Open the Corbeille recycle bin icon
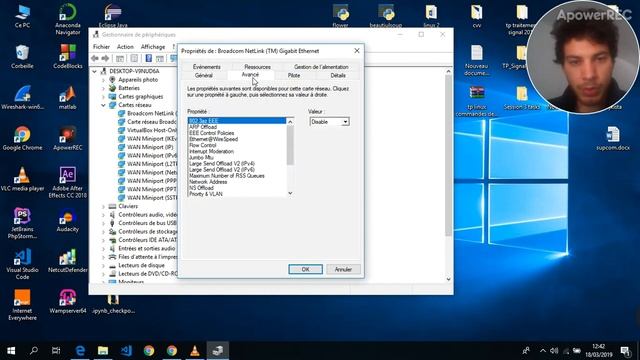Screen dimensions: 640x360 point(22,57)
